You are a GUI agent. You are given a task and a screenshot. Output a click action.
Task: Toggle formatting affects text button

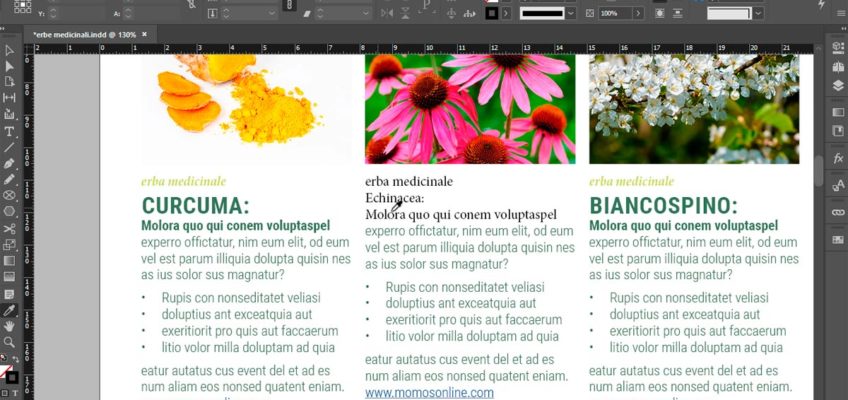(15, 393)
